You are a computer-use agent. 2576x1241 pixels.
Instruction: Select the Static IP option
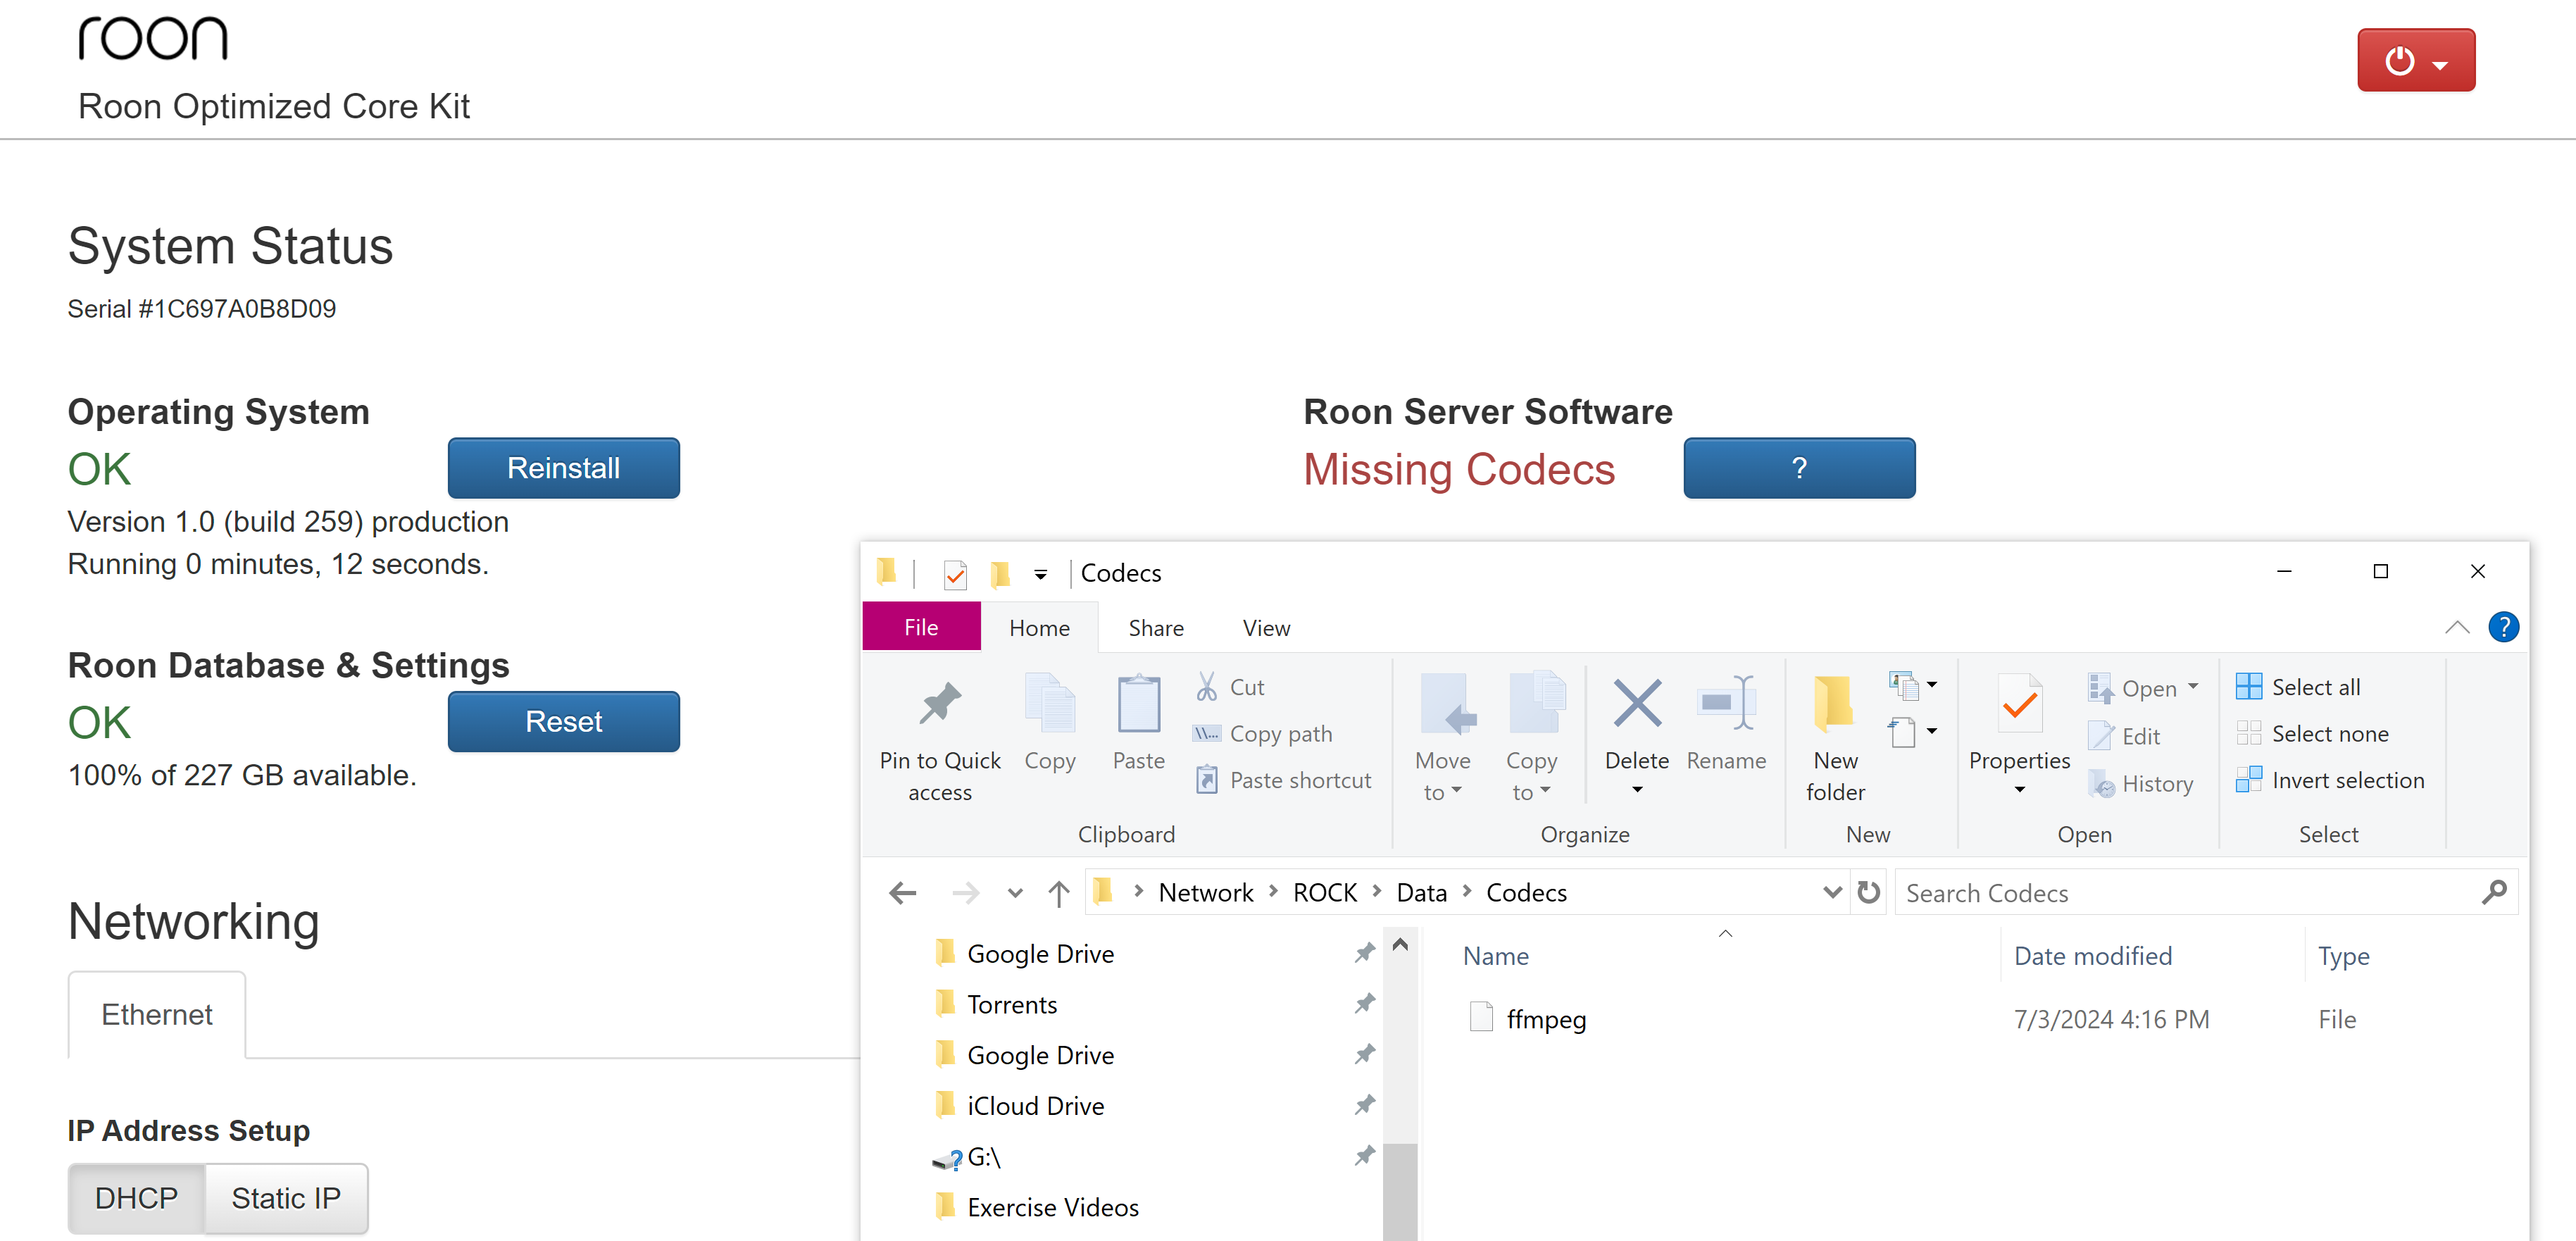(286, 1197)
